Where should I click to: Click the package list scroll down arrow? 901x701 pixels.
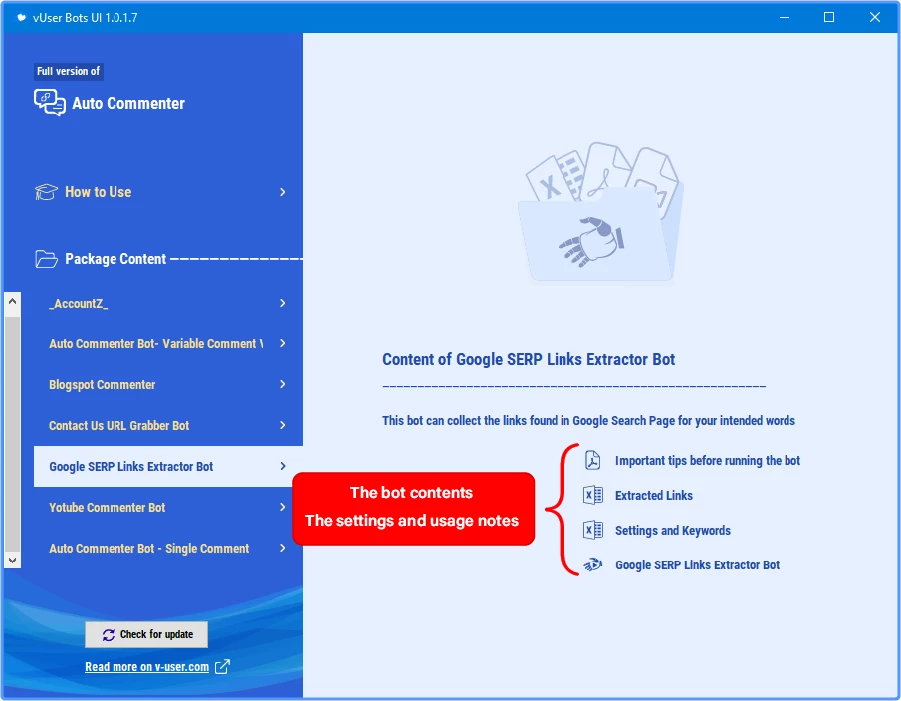click(13, 560)
